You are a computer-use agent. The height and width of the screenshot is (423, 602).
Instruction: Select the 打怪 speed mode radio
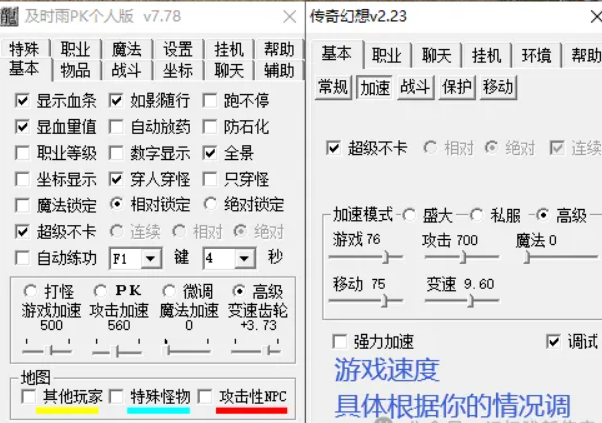tap(30, 291)
